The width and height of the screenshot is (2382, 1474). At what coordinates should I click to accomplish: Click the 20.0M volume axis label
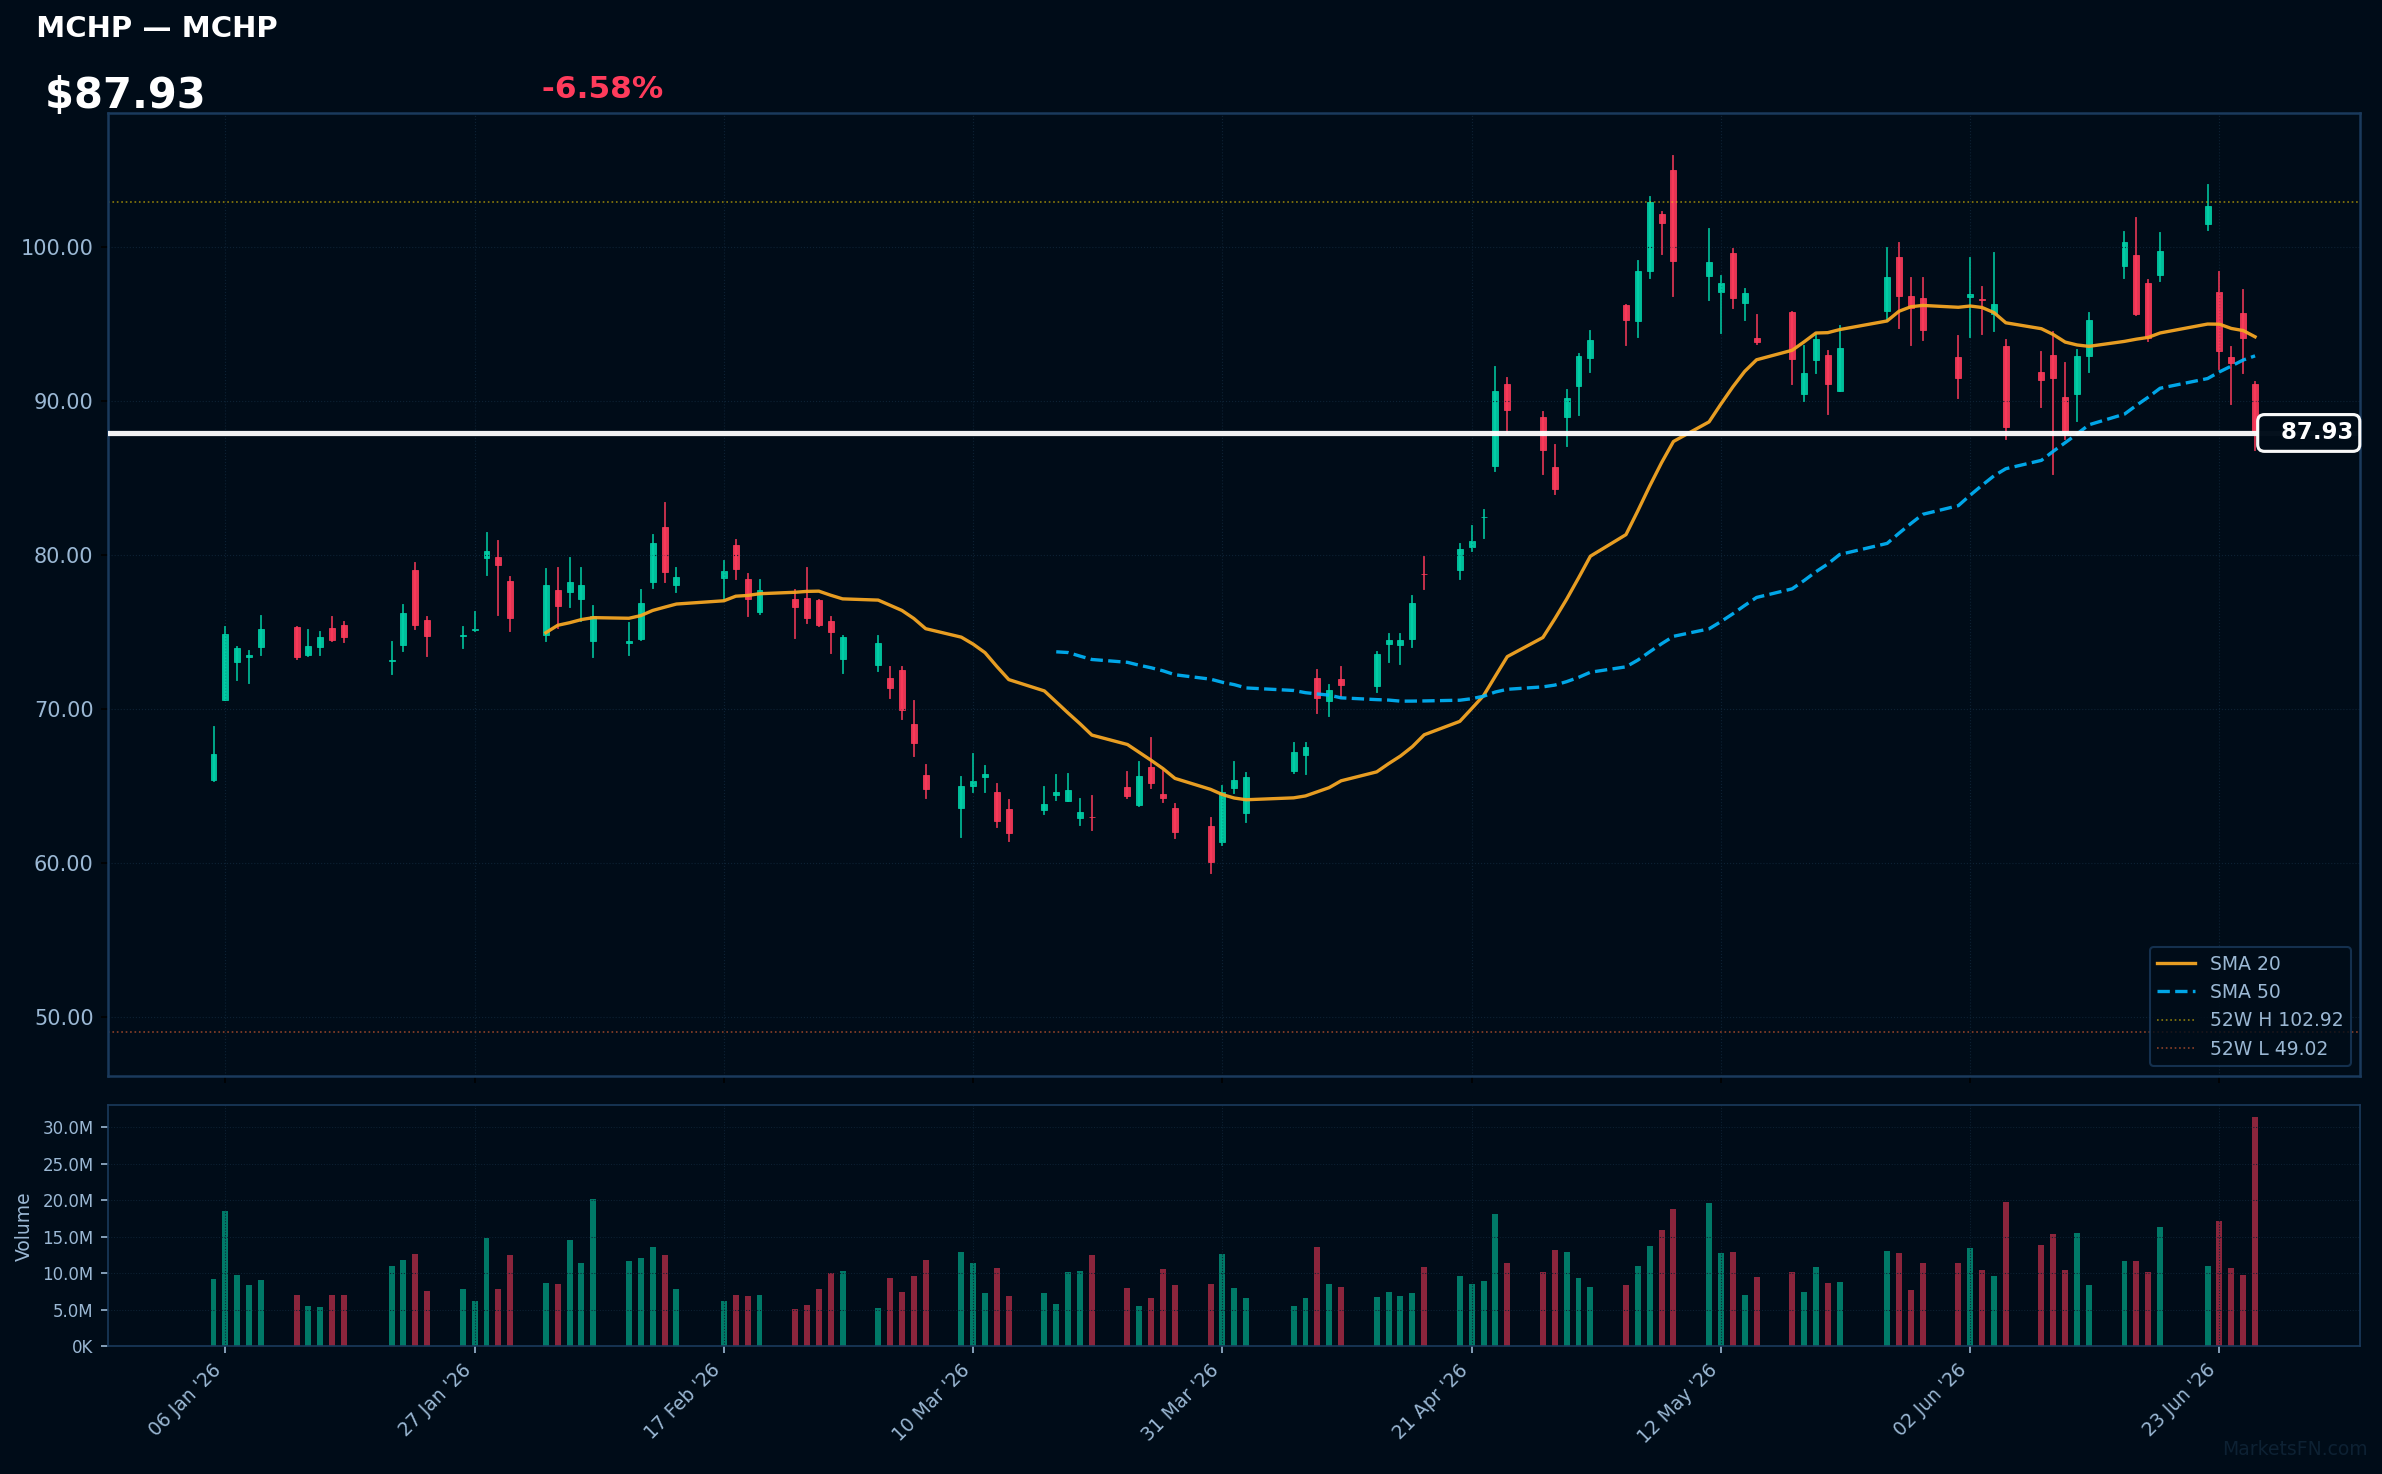tap(68, 1200)
